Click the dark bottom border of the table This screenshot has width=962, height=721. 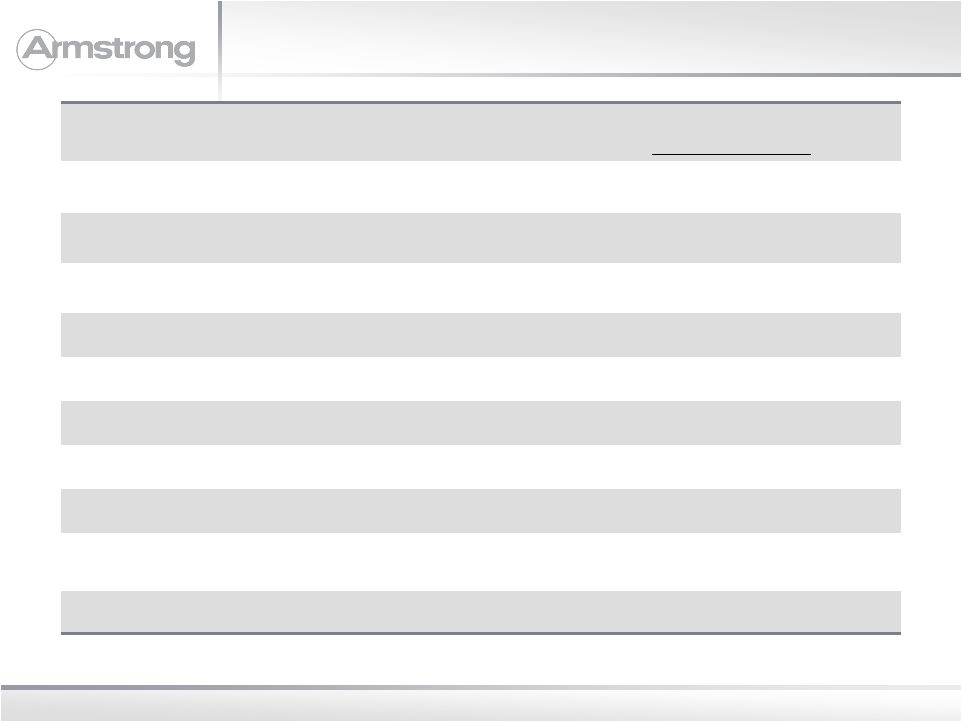tap(480, 633)
